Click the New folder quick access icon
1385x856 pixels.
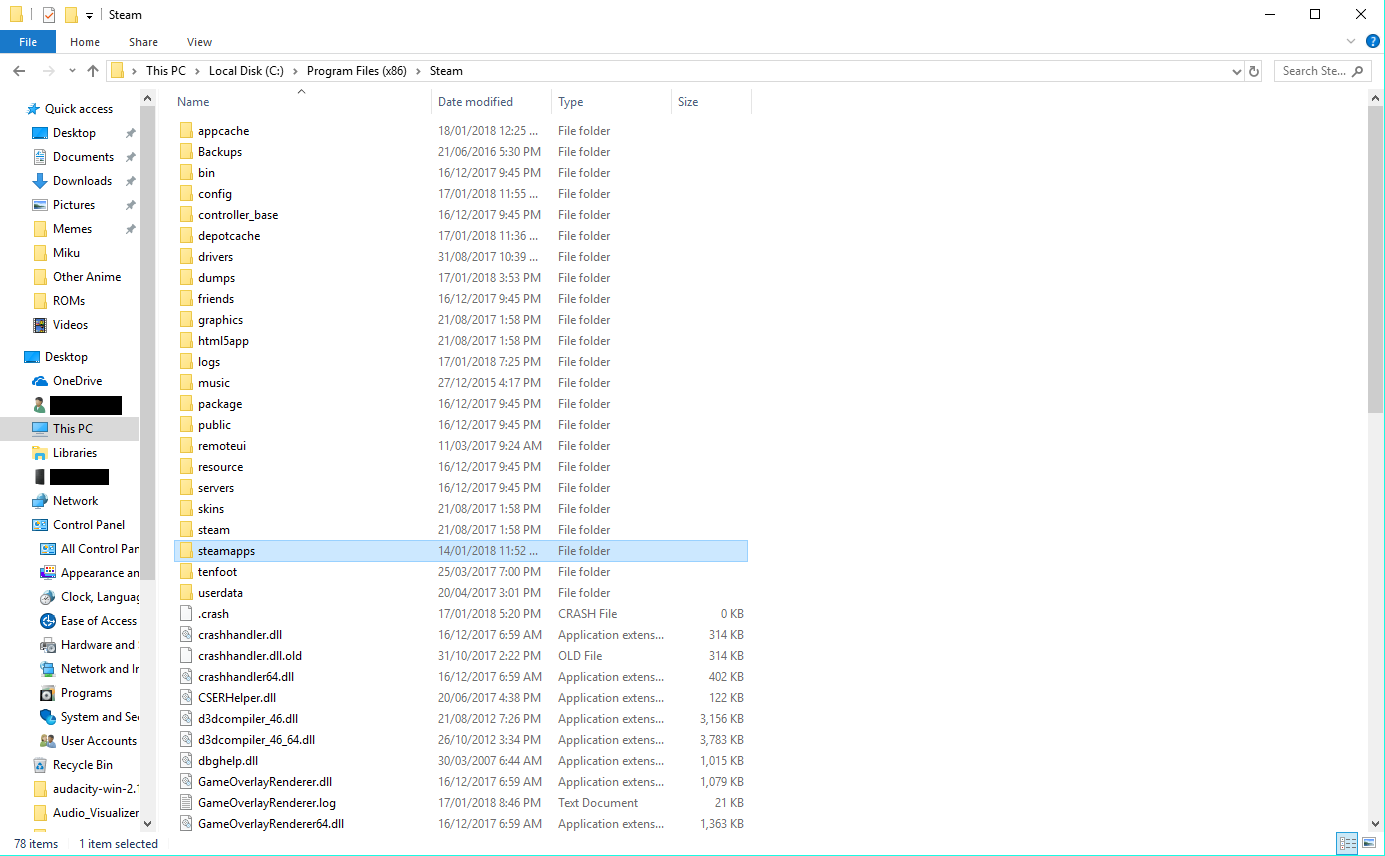click(71, 15)
